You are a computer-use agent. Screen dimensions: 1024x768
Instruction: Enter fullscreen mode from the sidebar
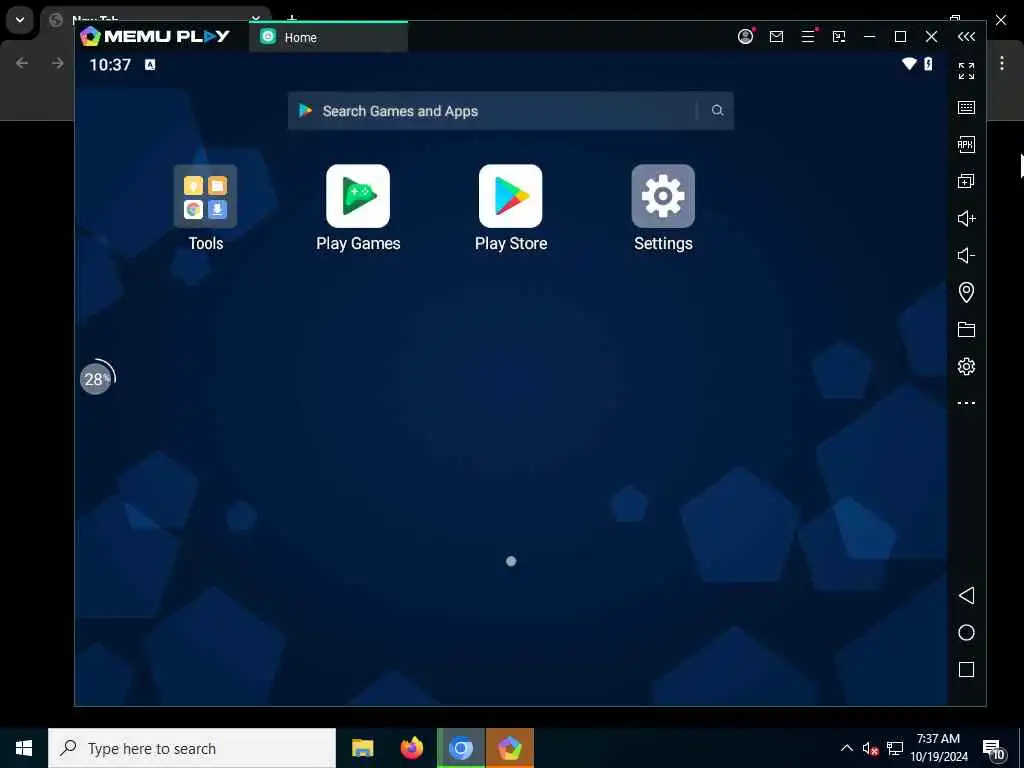coord(967,71)
